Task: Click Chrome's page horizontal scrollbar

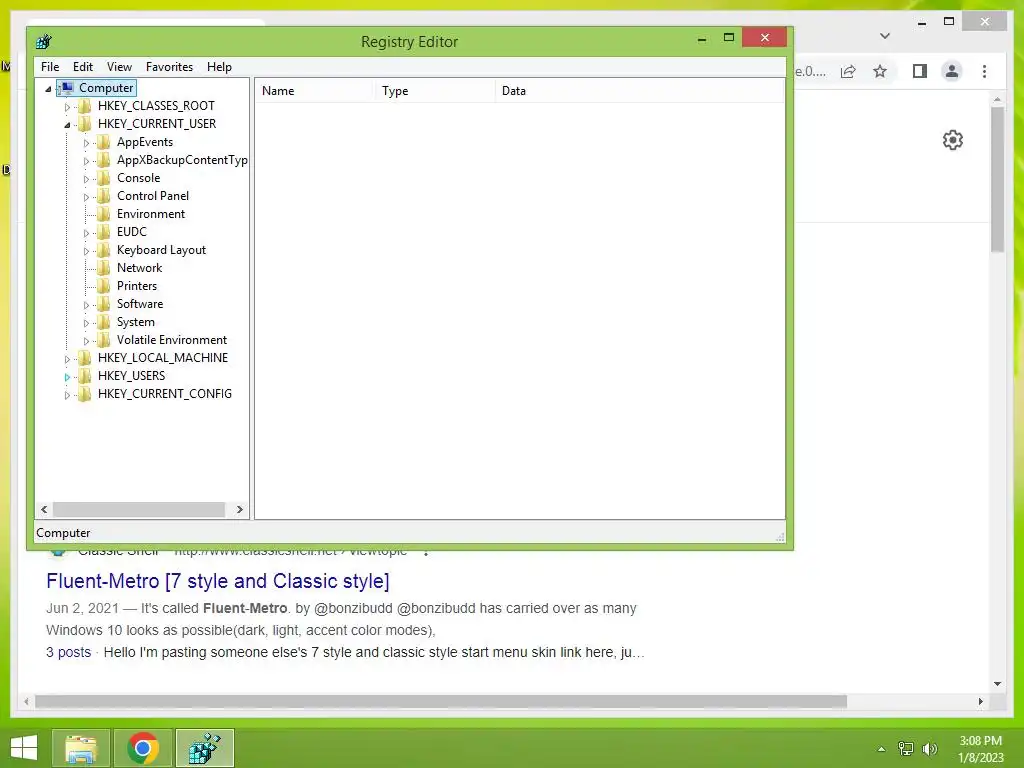Action: click(x=441, y=701)
